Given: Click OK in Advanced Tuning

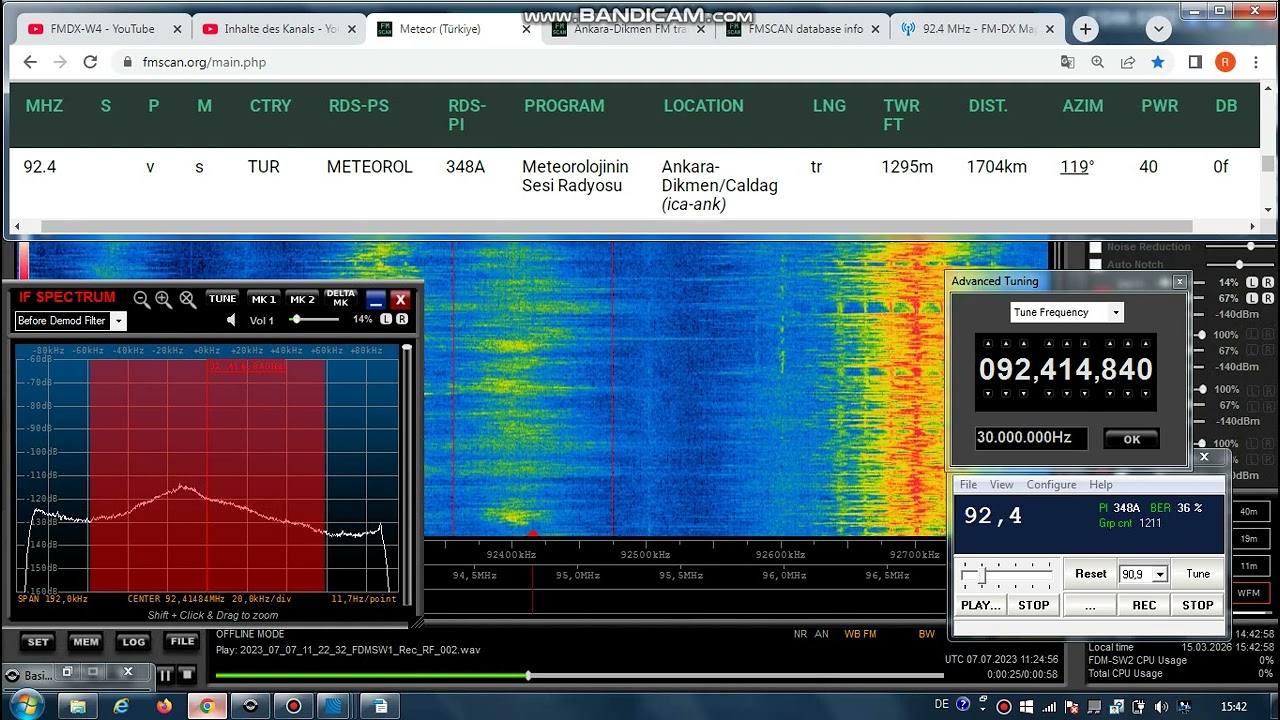Looking at the screenshot, I should click(x=1131, y=439).
